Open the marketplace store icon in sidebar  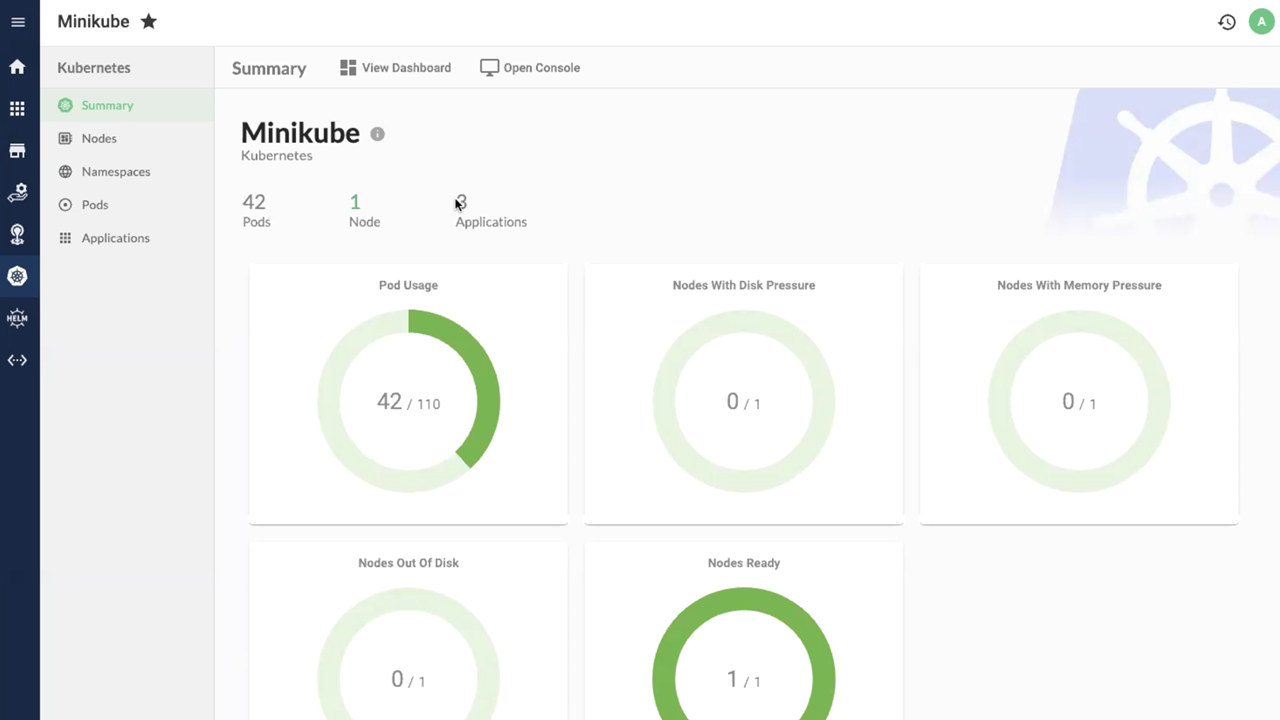[18, 151]
